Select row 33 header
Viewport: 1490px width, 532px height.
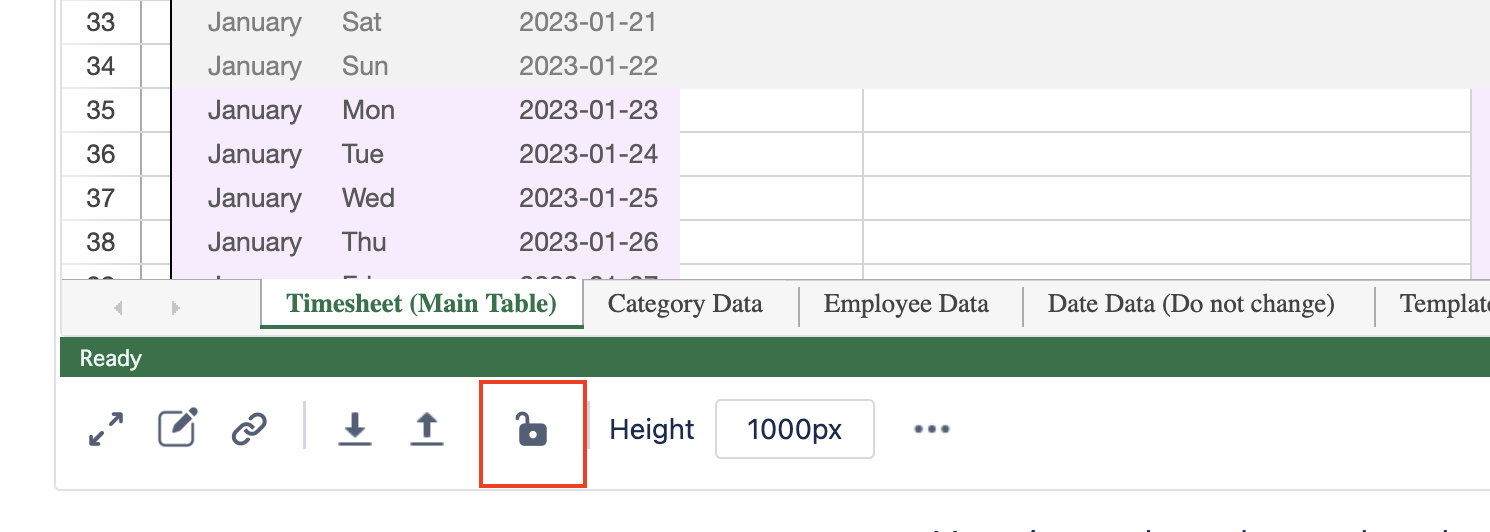coord(101,22)
